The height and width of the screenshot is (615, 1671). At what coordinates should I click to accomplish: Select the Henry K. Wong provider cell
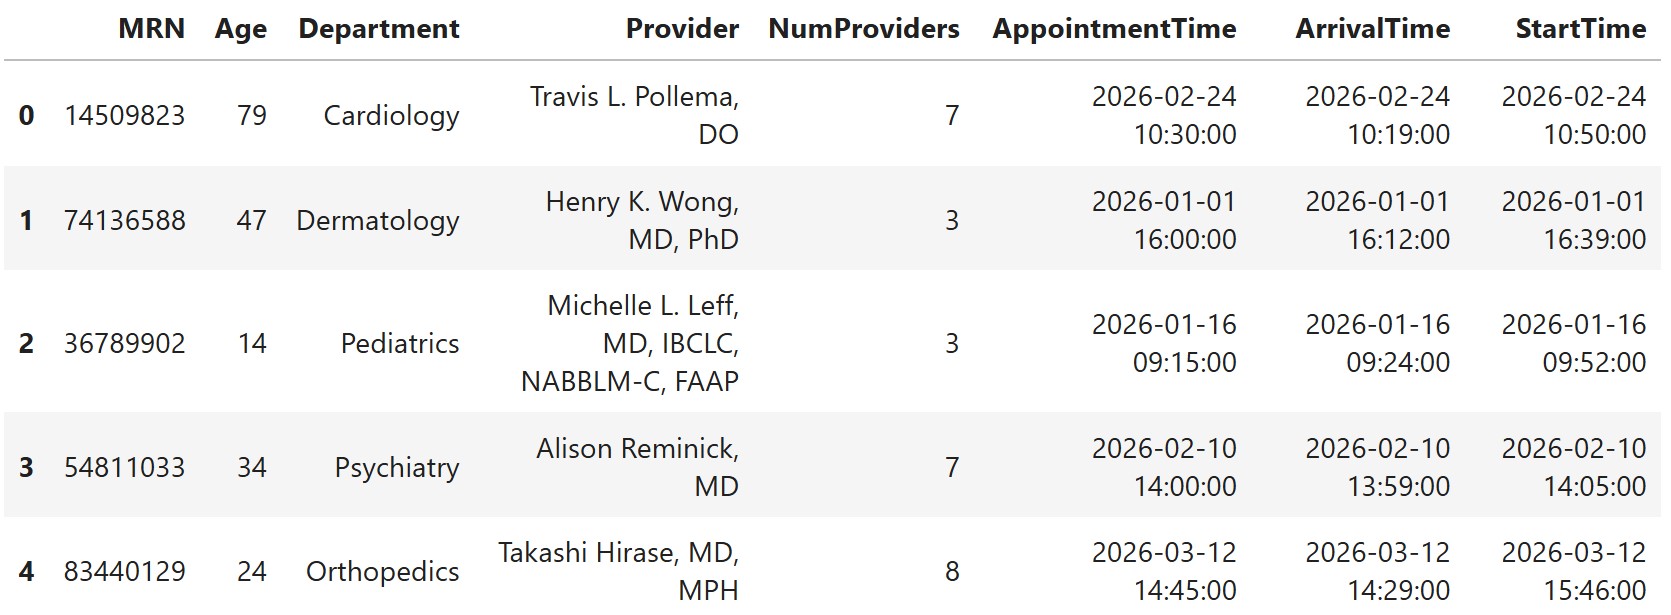[642, 220]
